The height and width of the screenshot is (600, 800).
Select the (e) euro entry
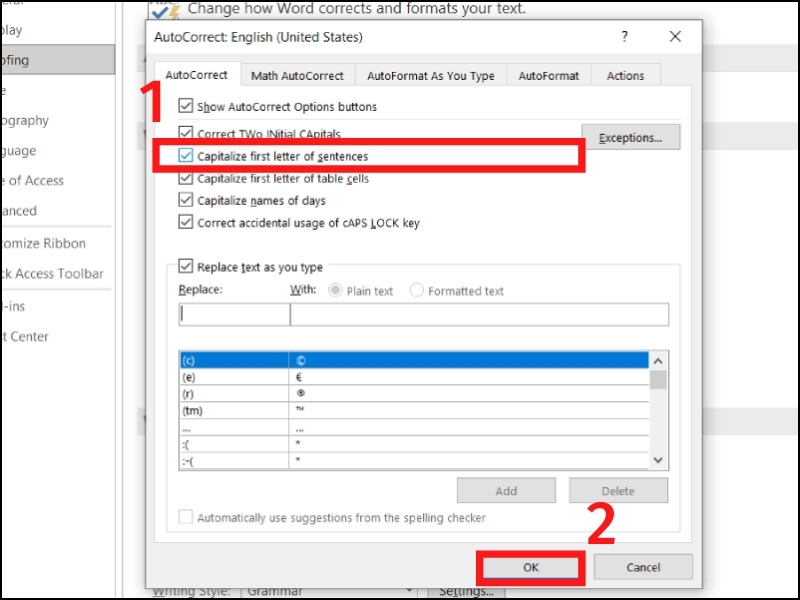pos(414,377)
